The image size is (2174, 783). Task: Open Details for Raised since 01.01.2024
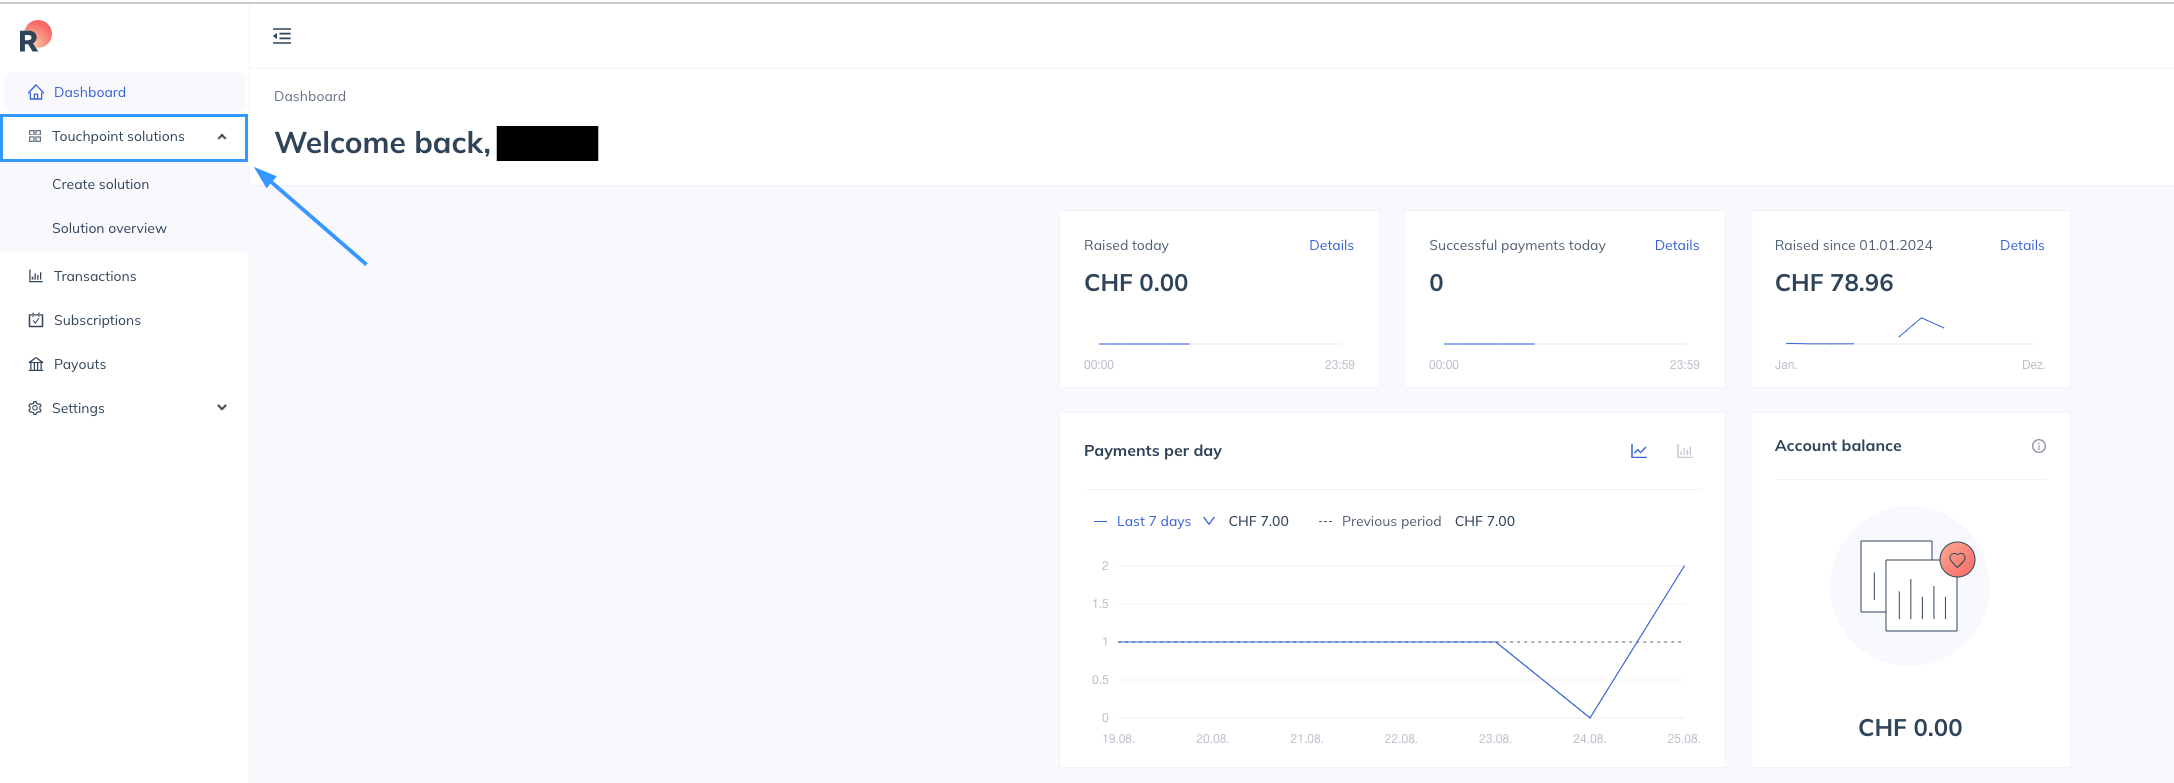click(x=2021, y=245)
